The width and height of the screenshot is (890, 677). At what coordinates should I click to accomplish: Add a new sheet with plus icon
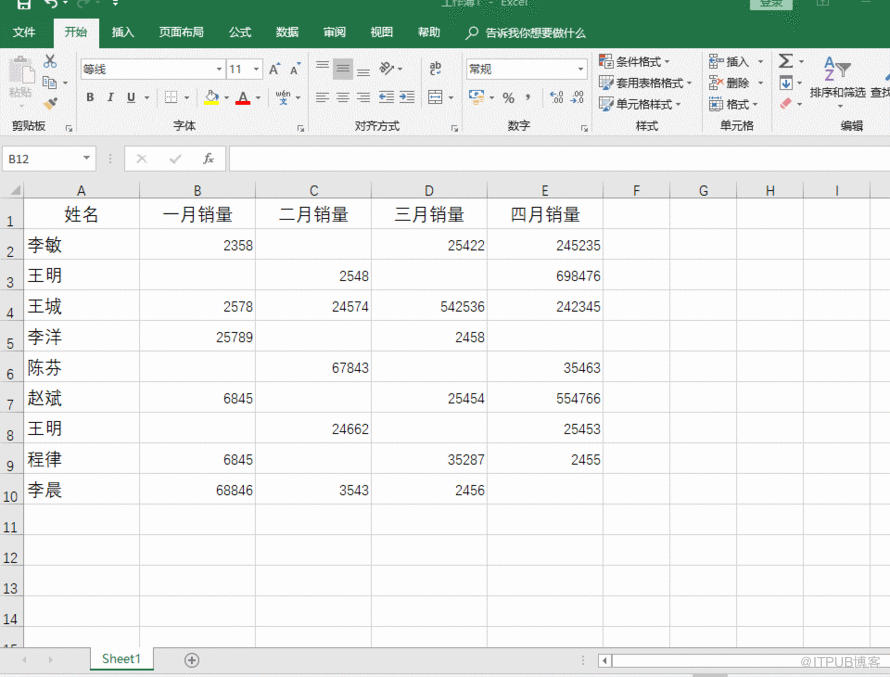(192, 660)
